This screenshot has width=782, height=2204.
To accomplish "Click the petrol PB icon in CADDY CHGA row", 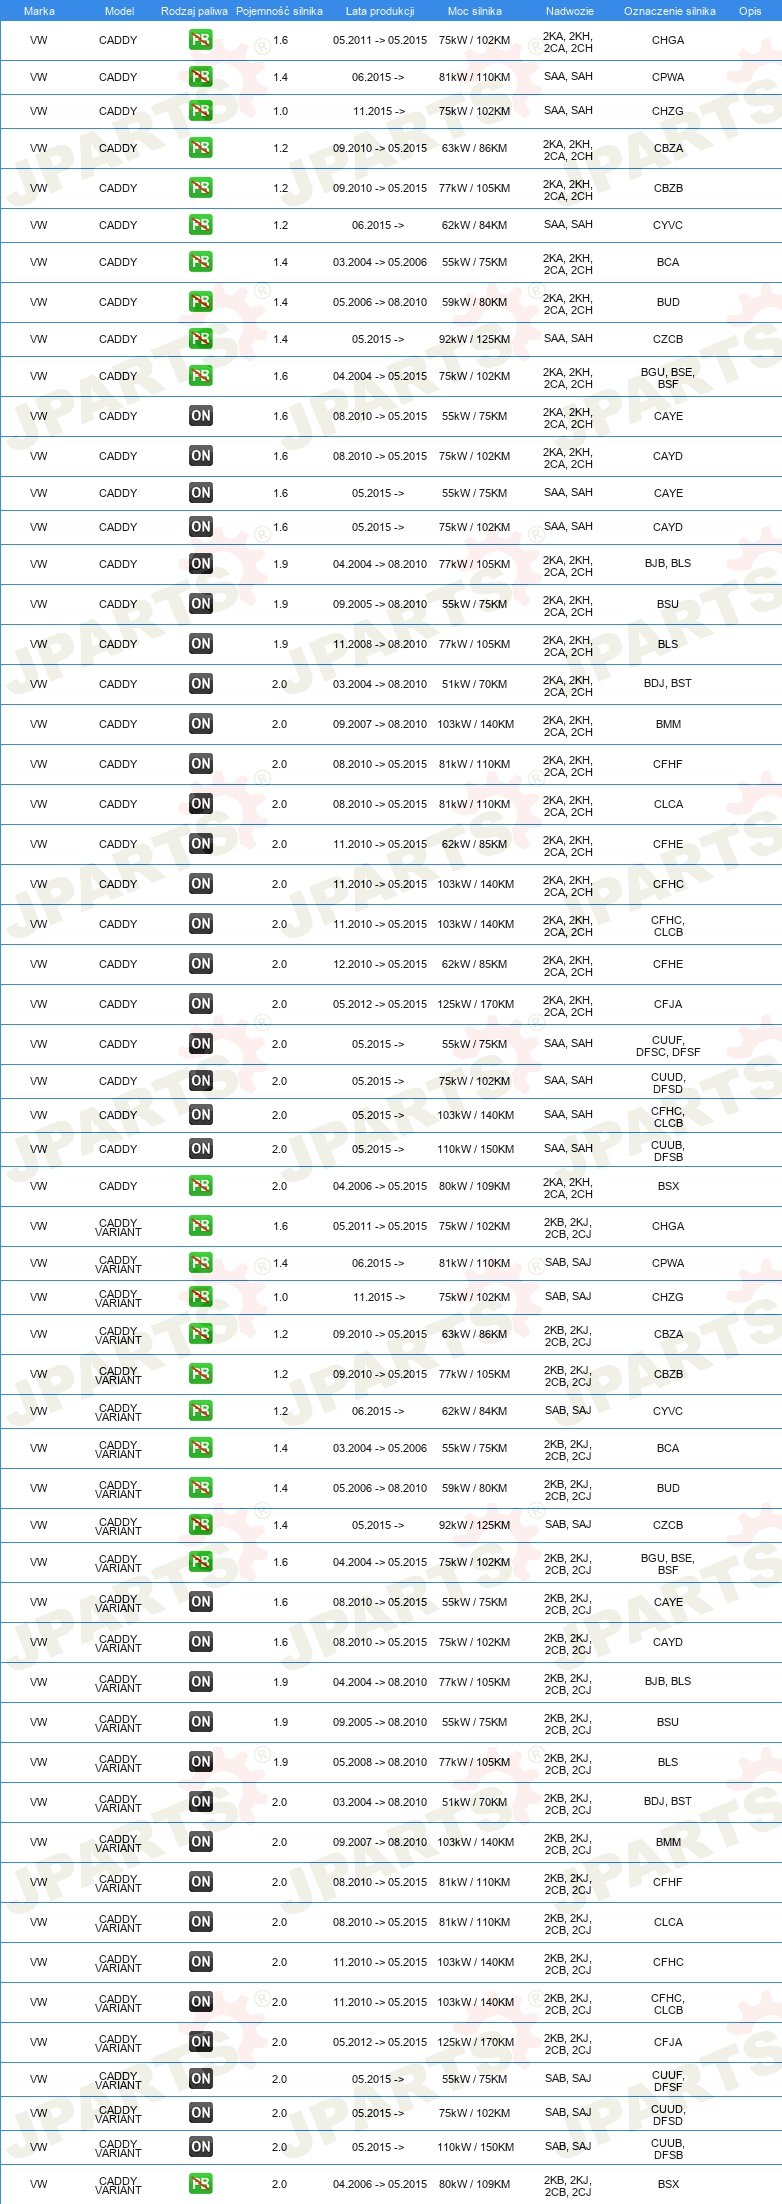I will tap(201, 40).
